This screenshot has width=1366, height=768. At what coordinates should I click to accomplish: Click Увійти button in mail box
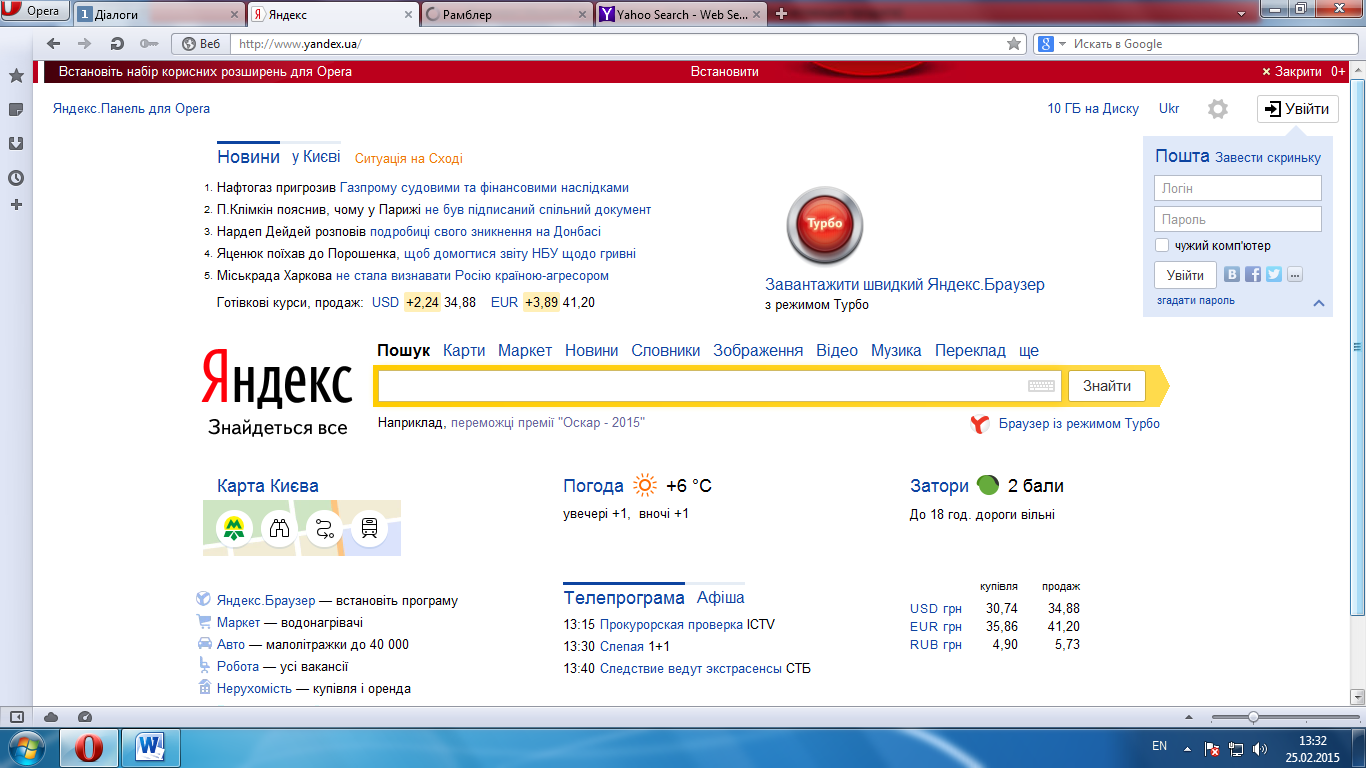pos(1185,275)
